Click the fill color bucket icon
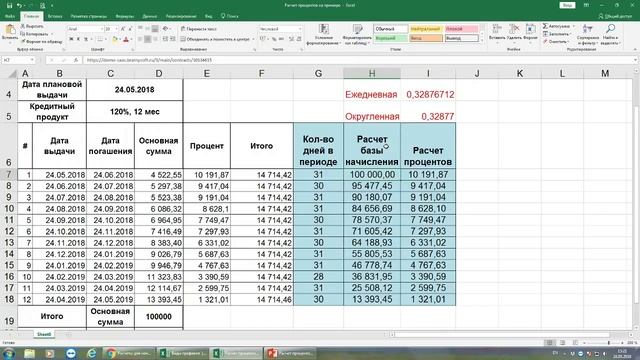 coord(115,39)
